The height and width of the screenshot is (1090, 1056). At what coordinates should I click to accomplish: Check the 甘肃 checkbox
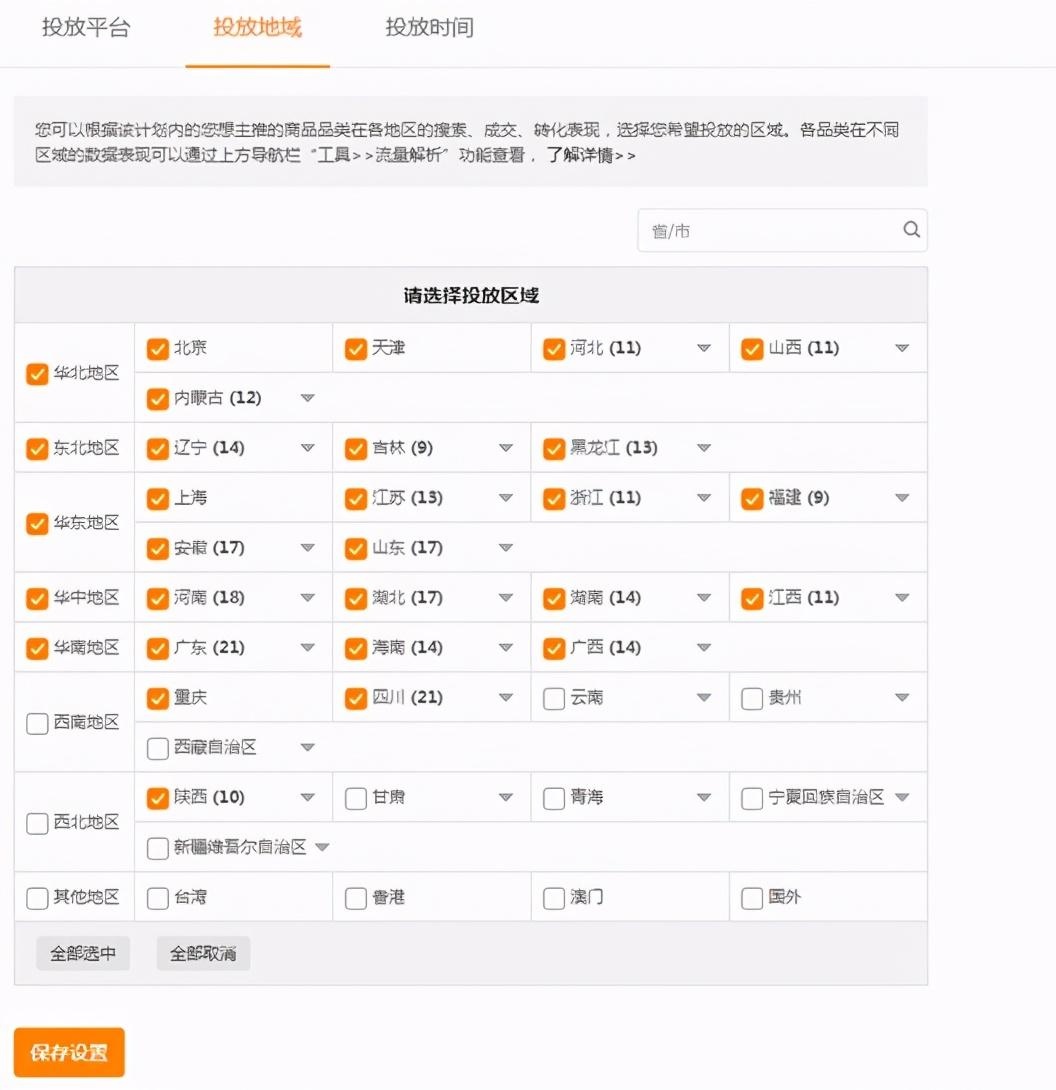pyautogui.click(x=356, y=798)
